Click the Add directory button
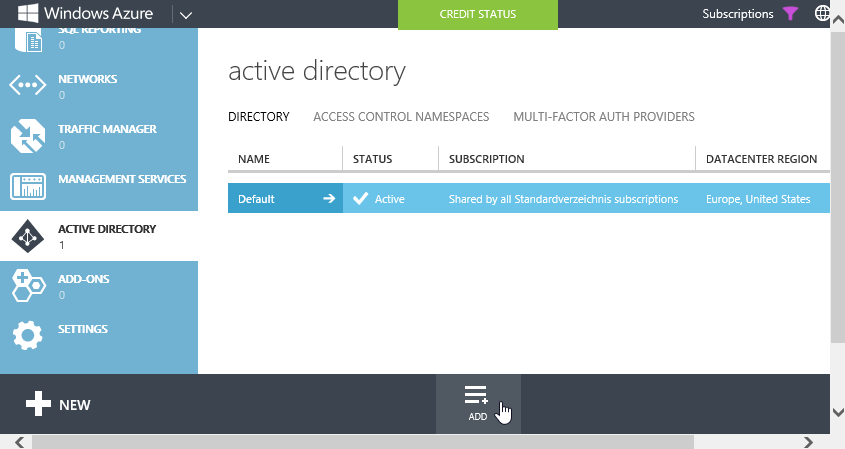The width and height of the screenshot is (845, 449). click(x=478, y=404)
